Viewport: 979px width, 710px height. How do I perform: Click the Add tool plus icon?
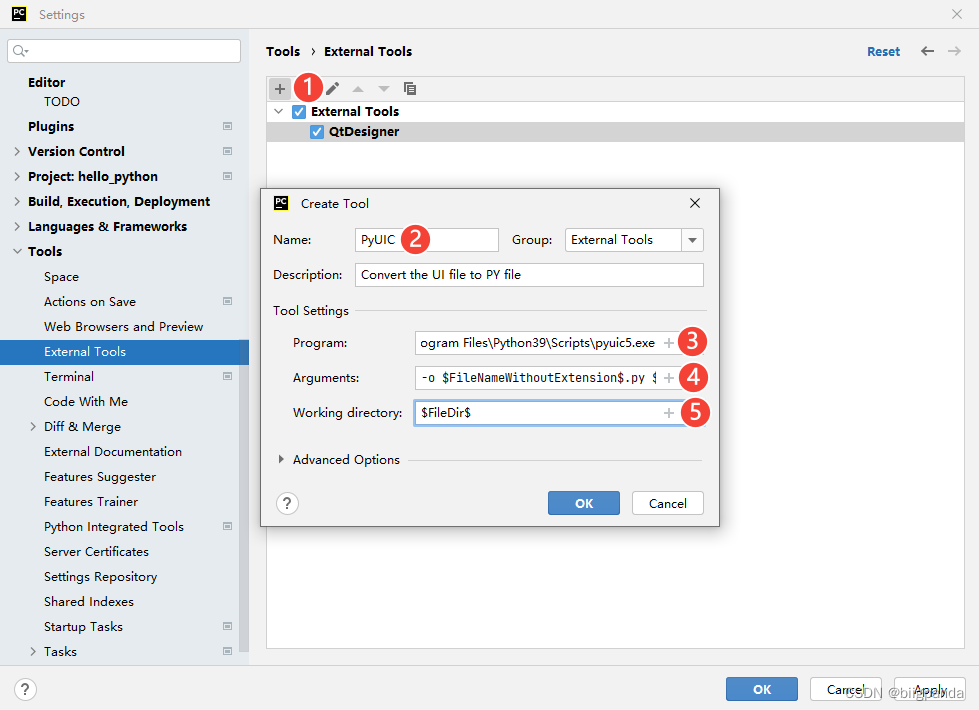coord(280,89)
